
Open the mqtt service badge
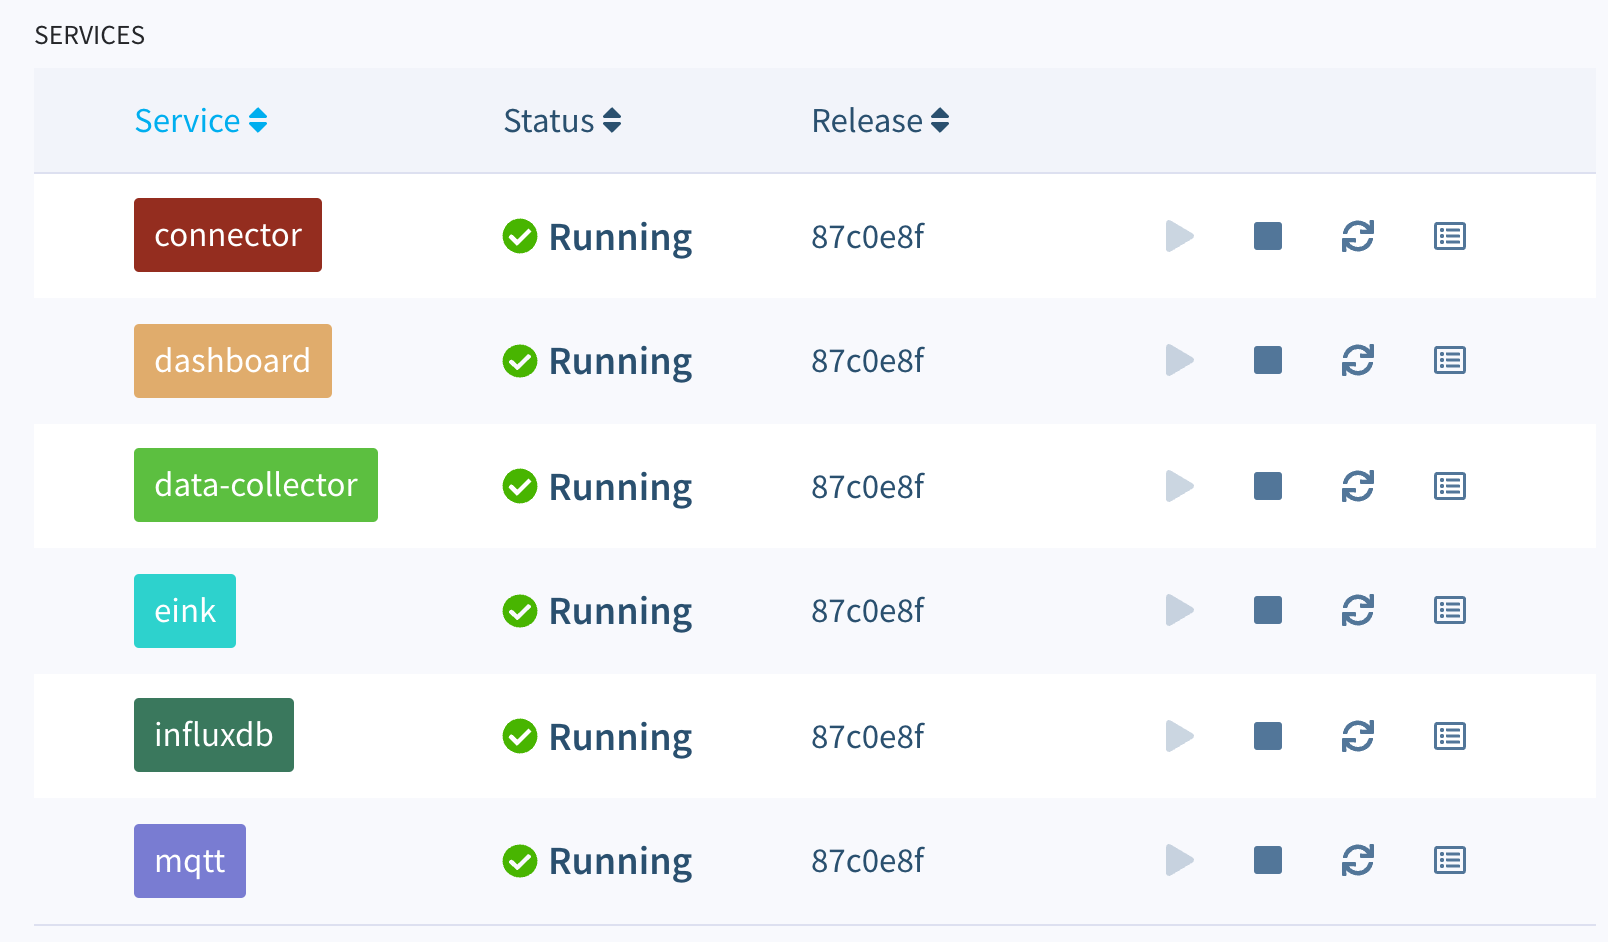[x=190, y=861]
